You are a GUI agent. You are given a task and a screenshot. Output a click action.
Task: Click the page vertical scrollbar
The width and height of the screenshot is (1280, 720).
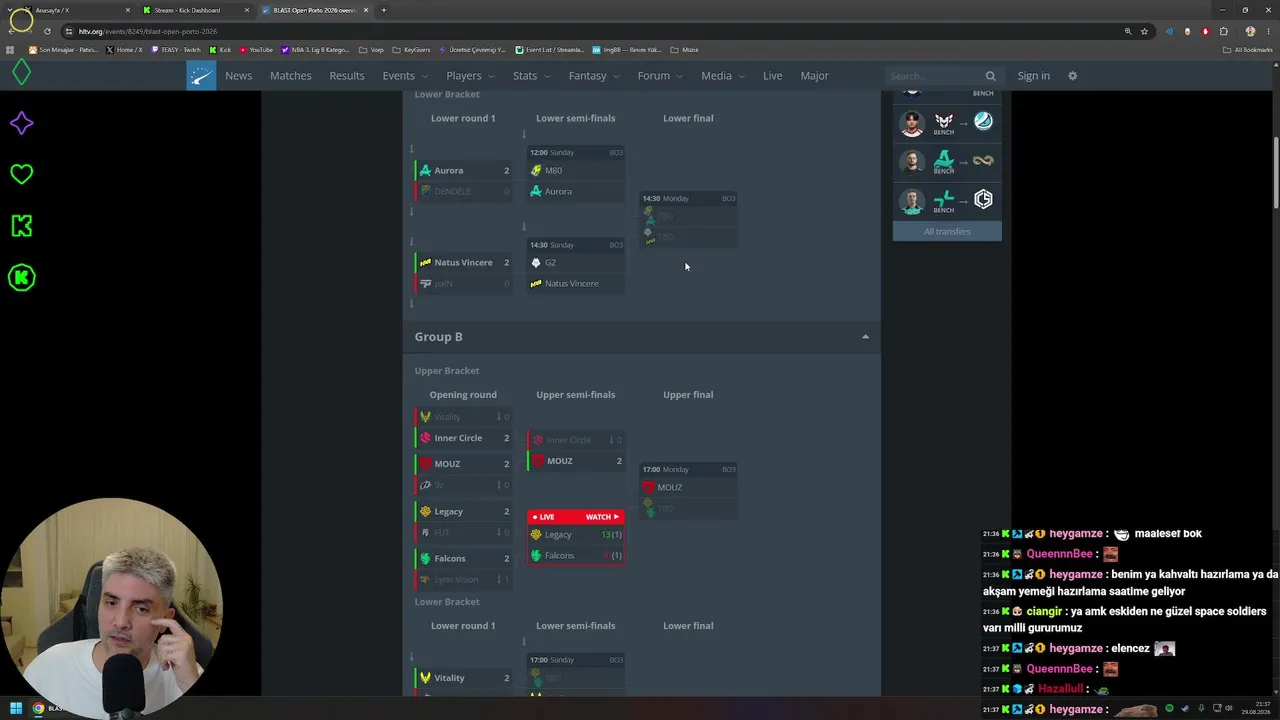(1275, 175)
